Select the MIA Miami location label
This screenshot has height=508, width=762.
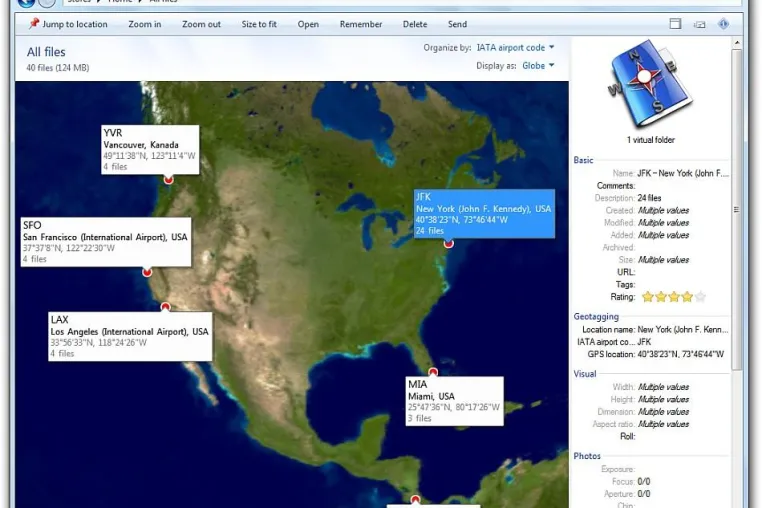tap(454, 401)
